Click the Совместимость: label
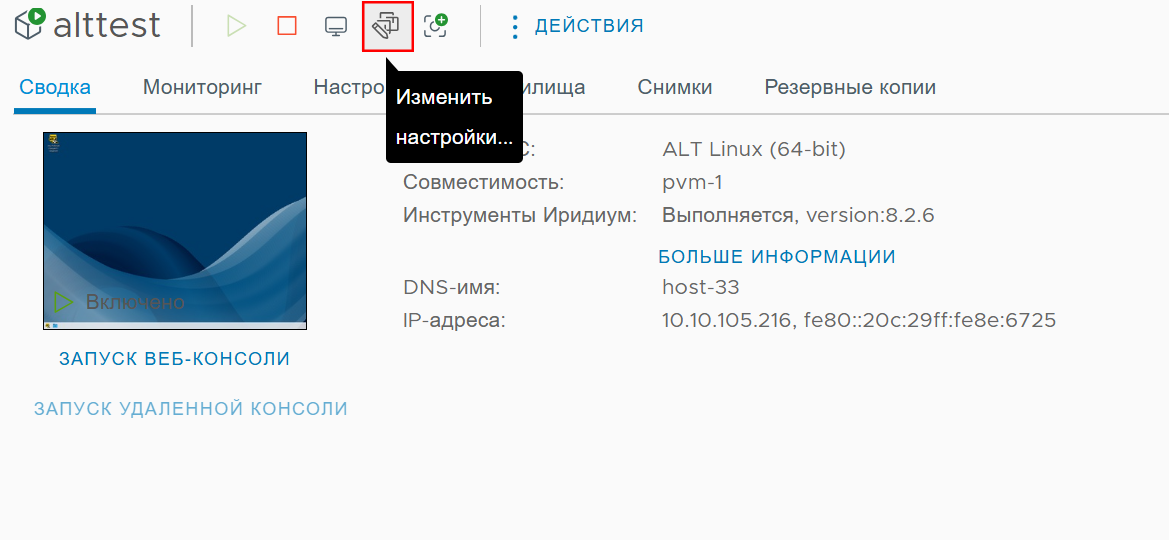 coord(484,183)
